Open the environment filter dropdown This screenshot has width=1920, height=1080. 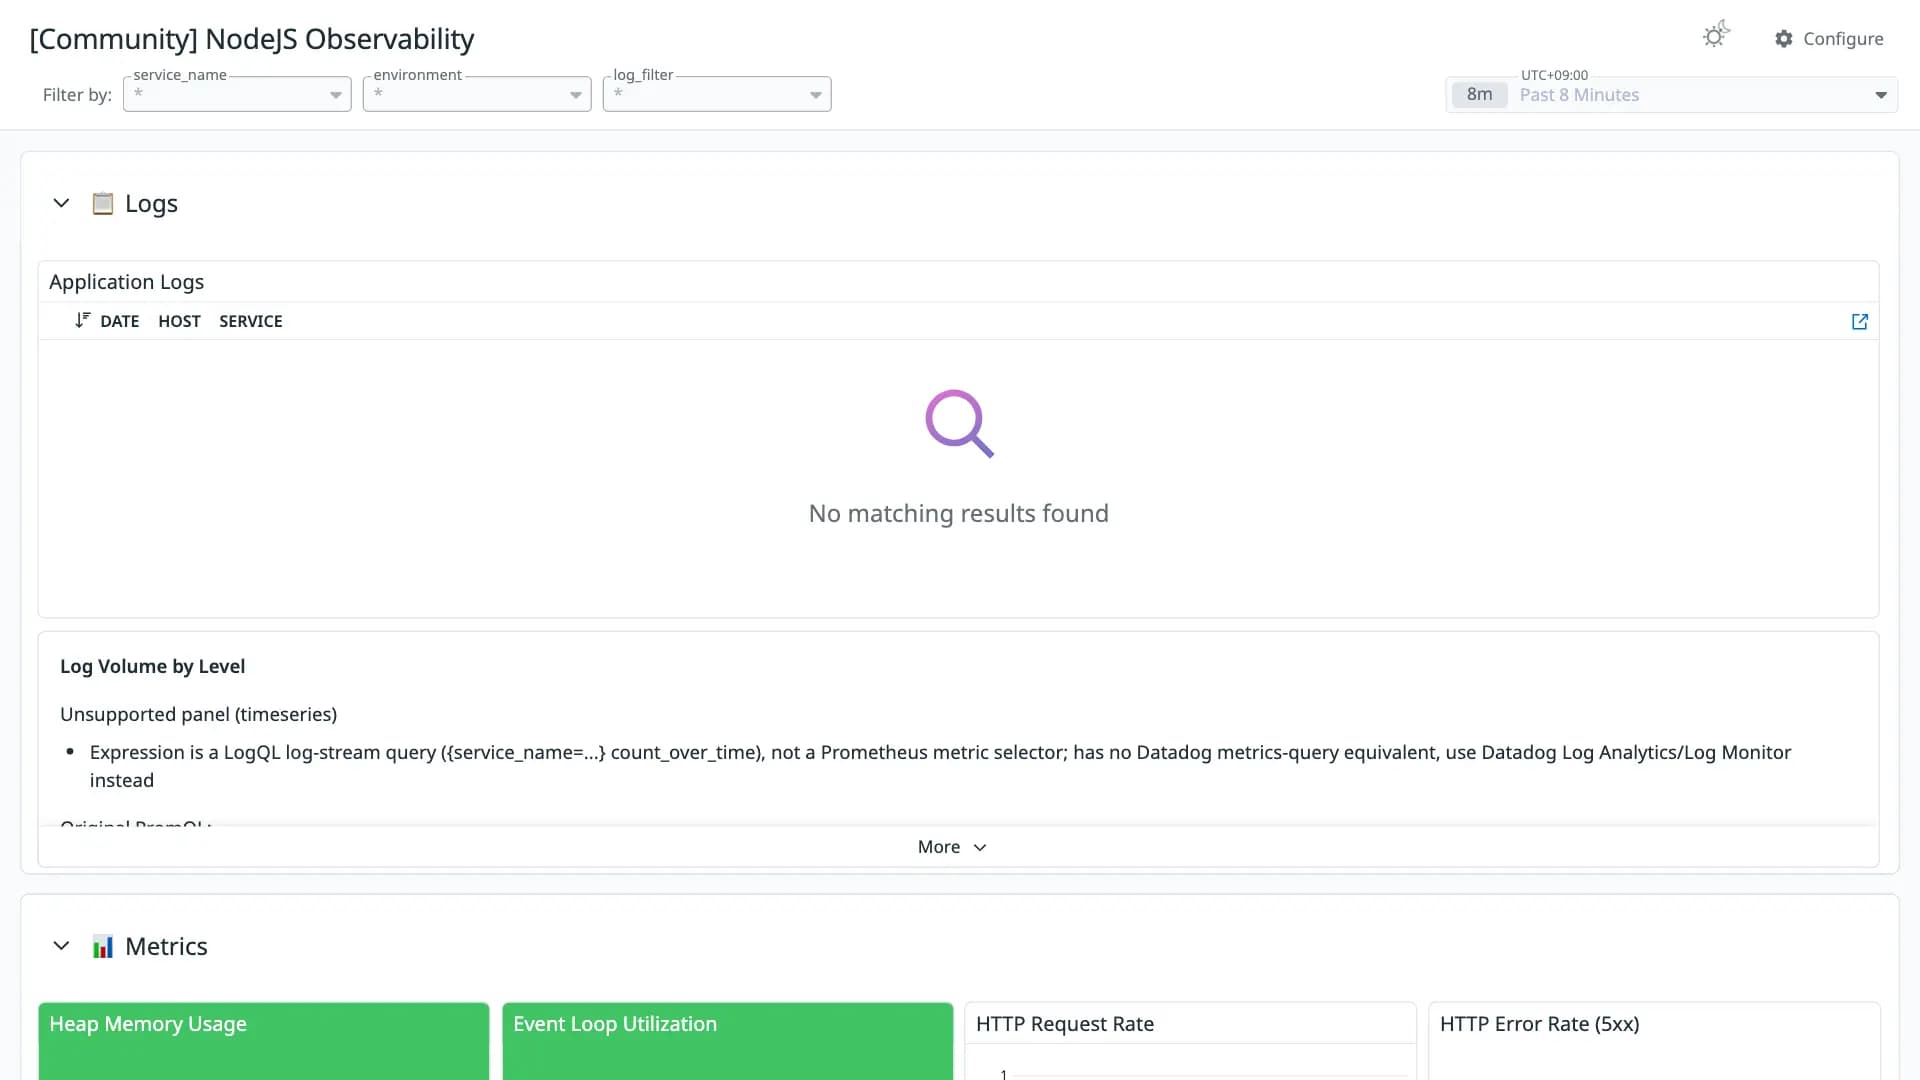[x=477, y=94]
